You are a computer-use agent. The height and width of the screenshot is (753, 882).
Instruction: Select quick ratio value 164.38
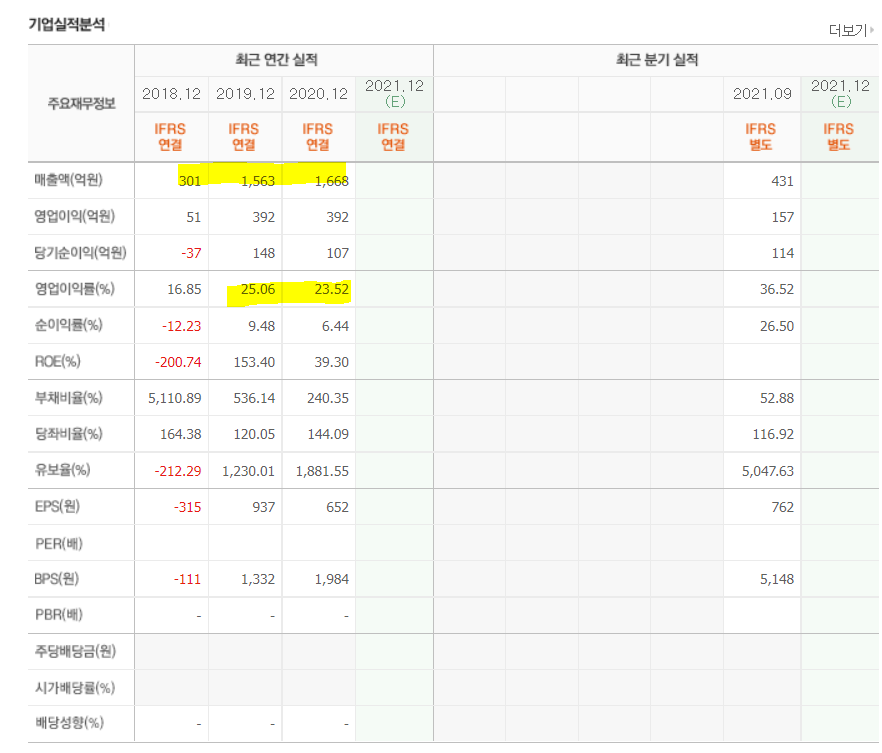coord(181,434)
